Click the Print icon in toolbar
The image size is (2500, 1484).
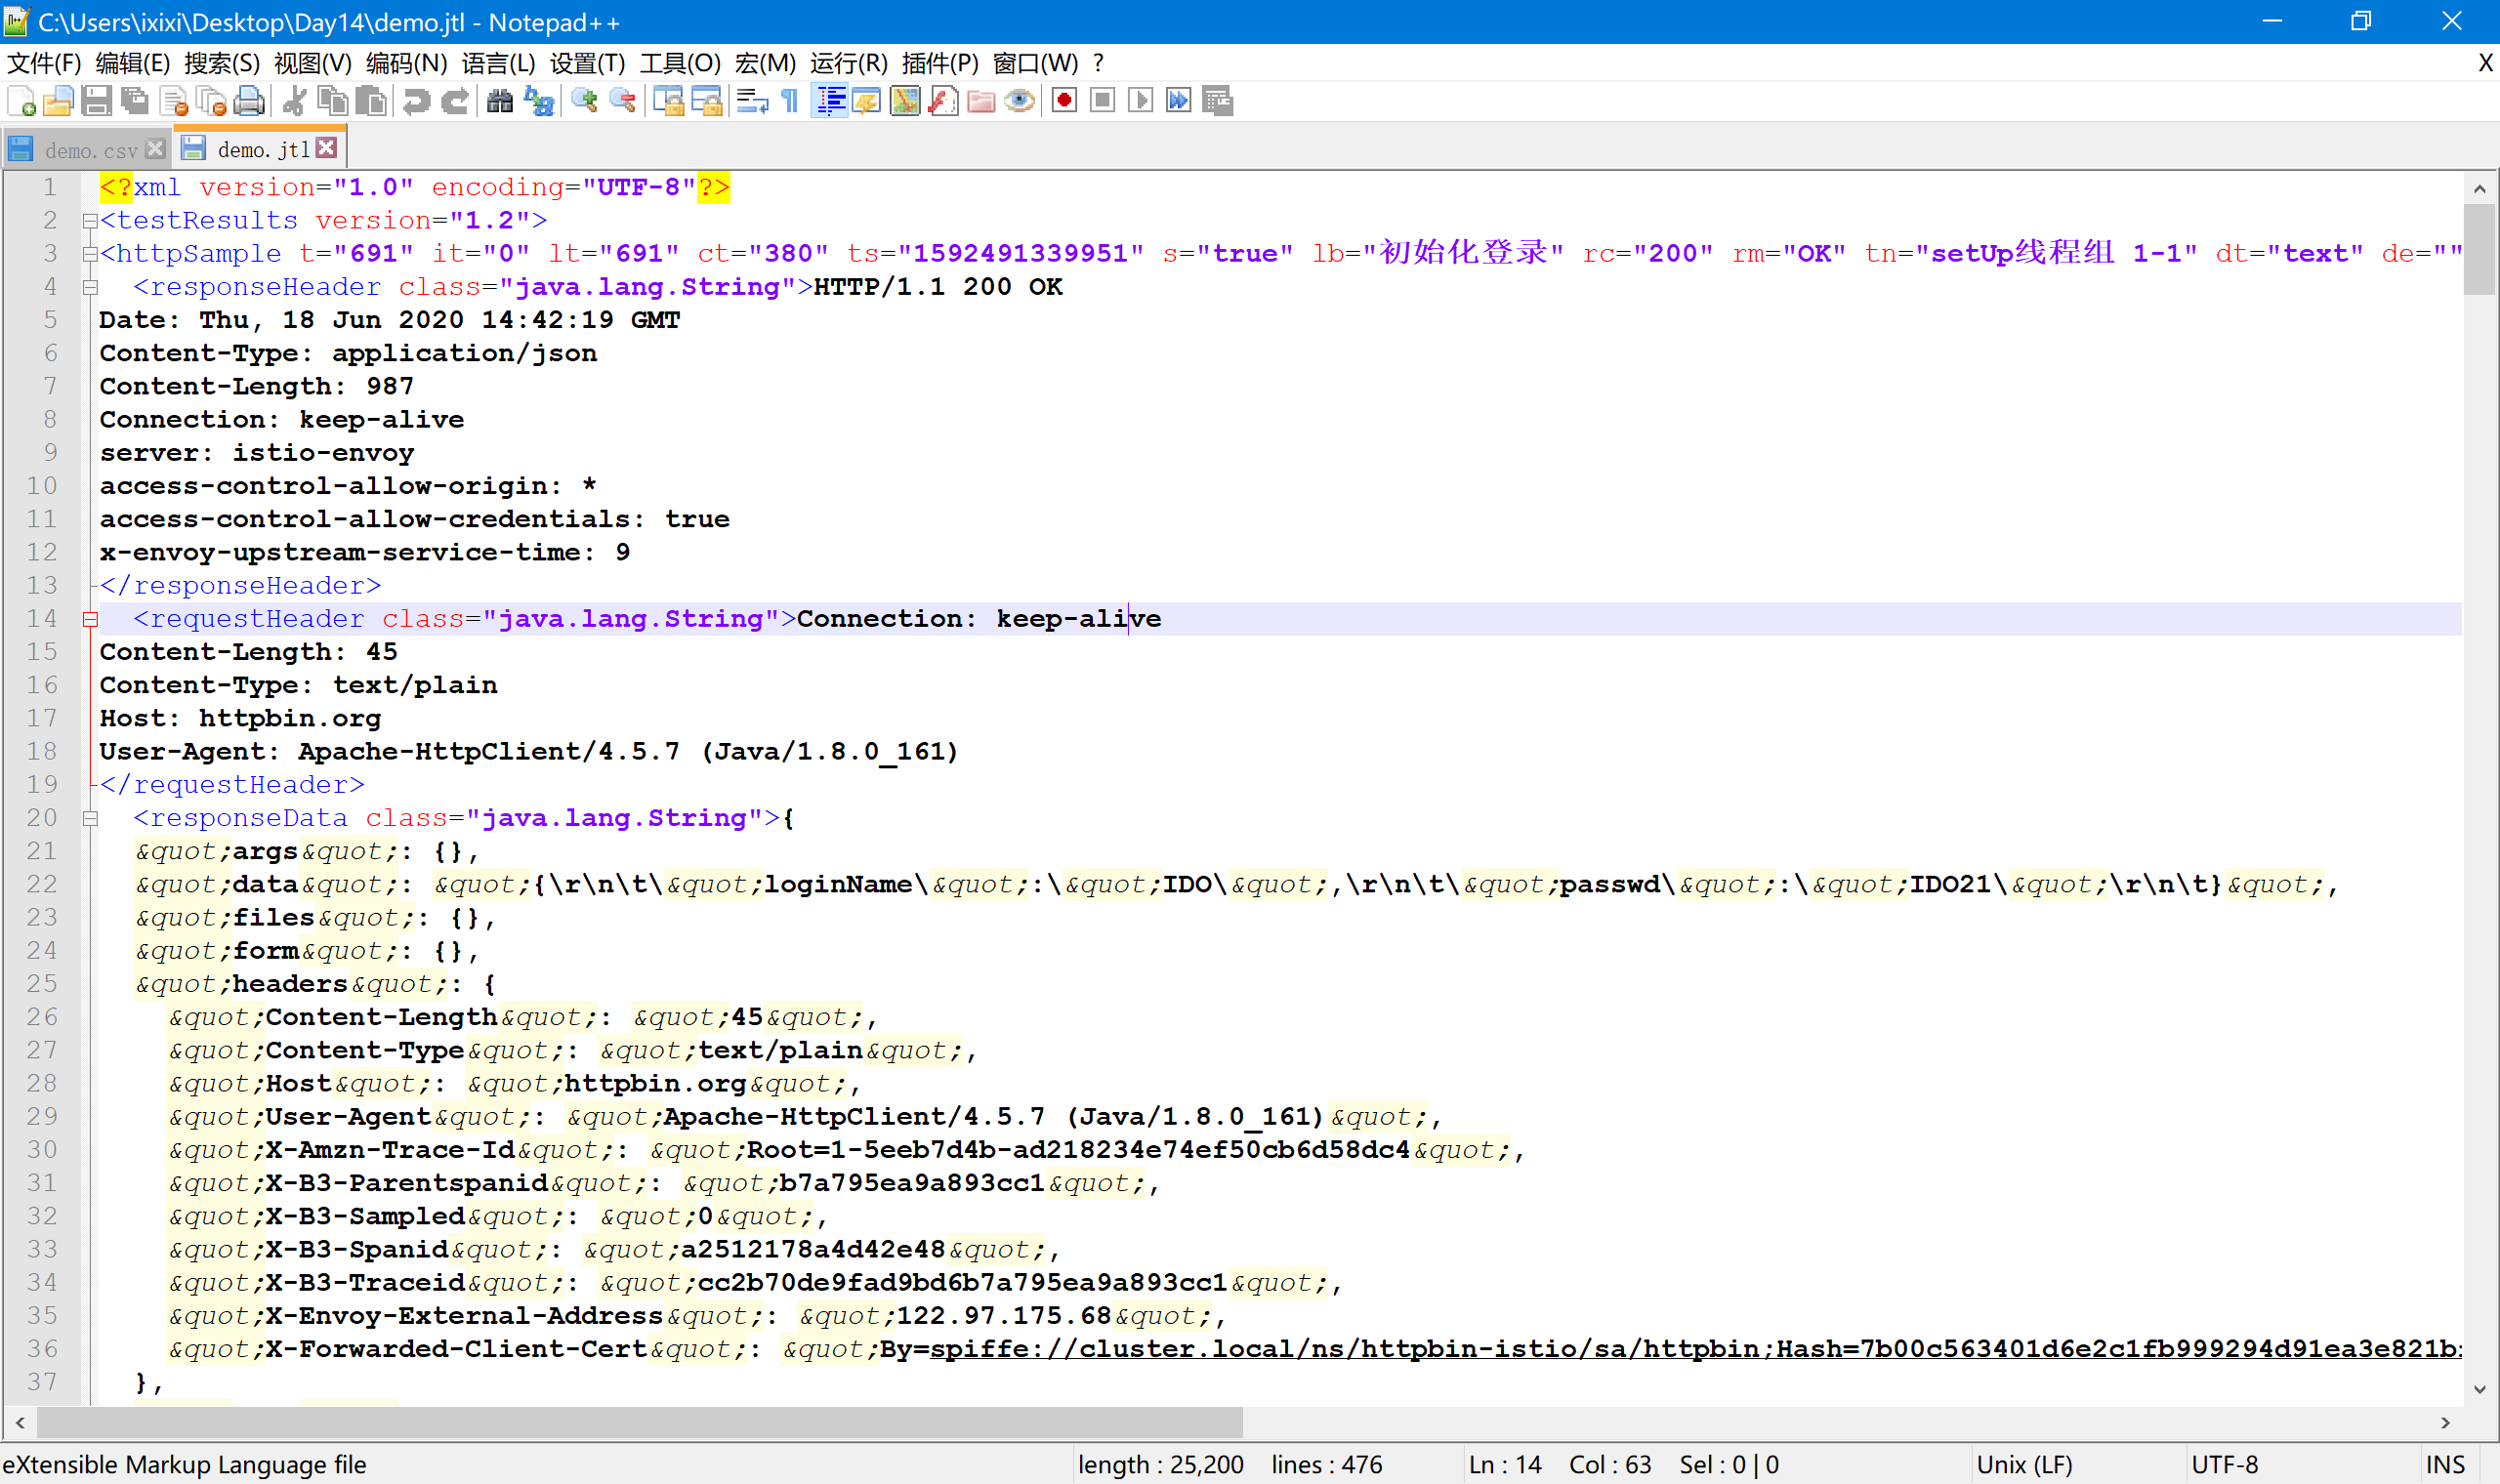click(250, 101)
